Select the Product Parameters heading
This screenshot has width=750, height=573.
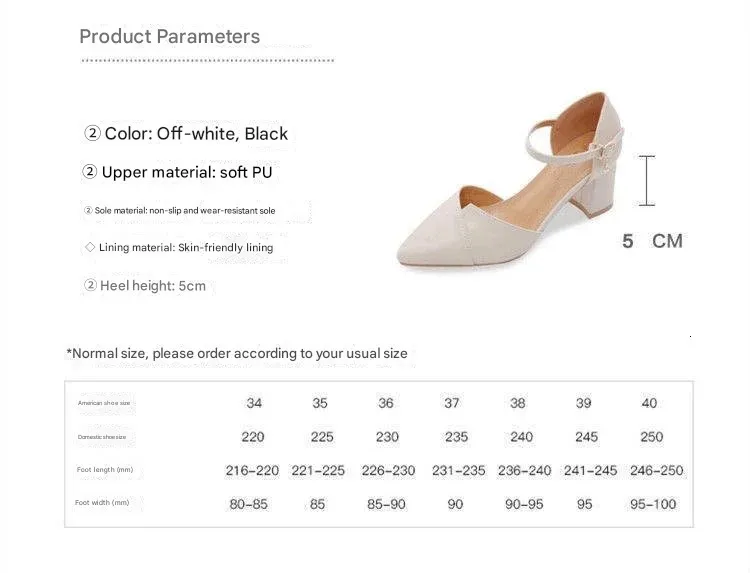(169, 37)
